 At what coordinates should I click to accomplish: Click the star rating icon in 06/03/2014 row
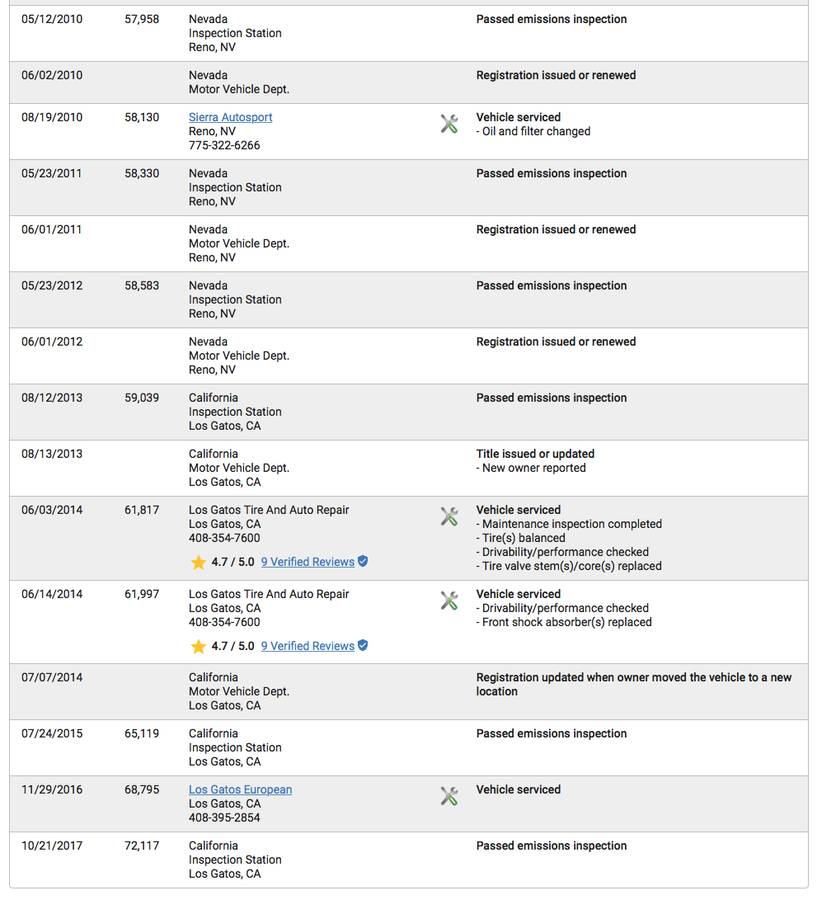[x=198, y=562]
